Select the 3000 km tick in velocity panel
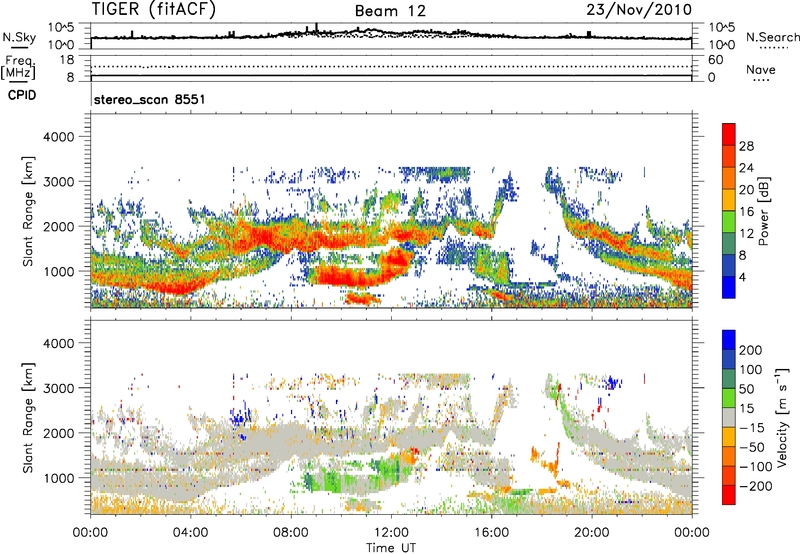 pyautogui.click(x=59, y=388)
